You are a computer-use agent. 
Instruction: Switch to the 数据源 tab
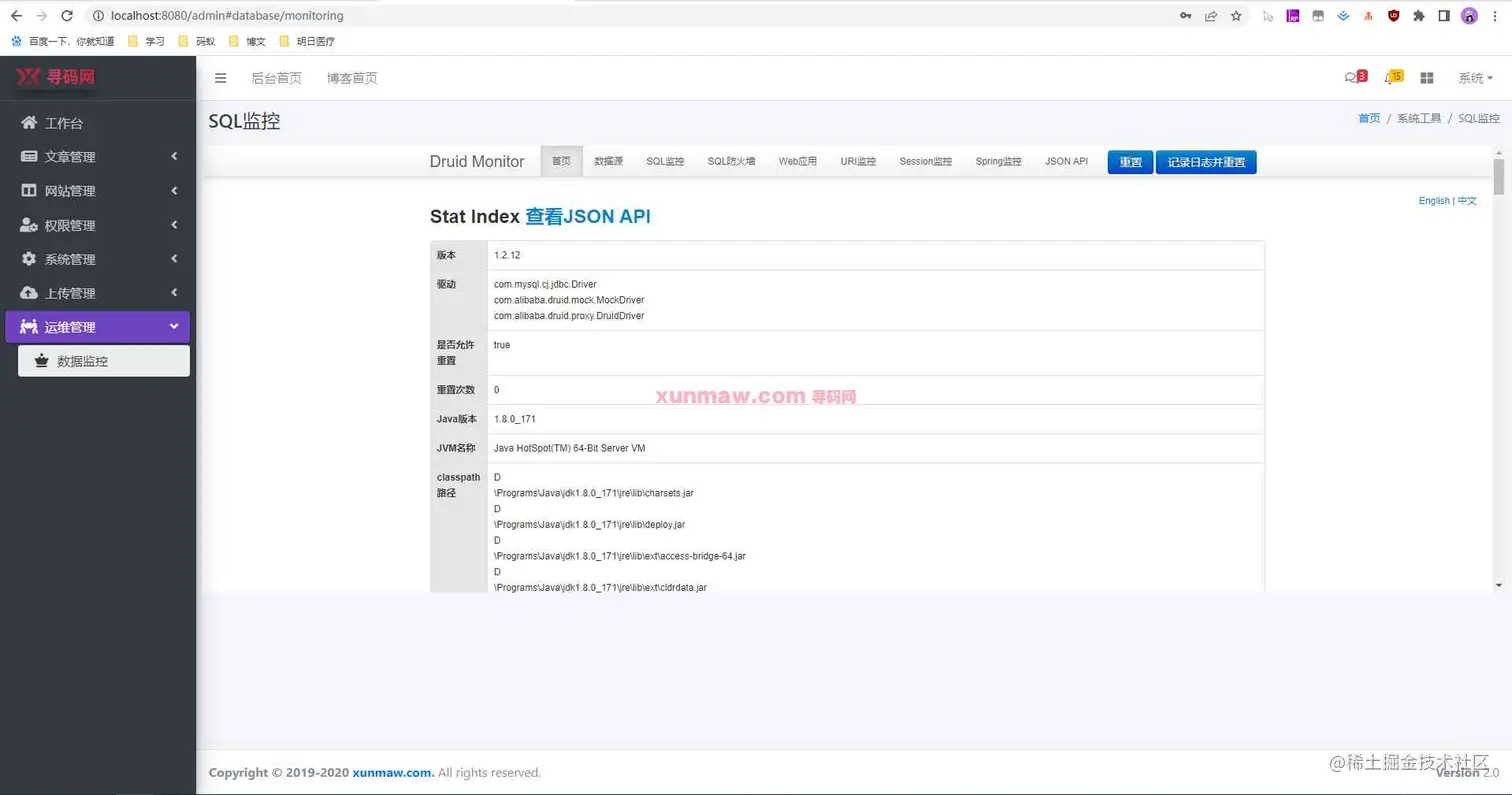tap(608, 161)
